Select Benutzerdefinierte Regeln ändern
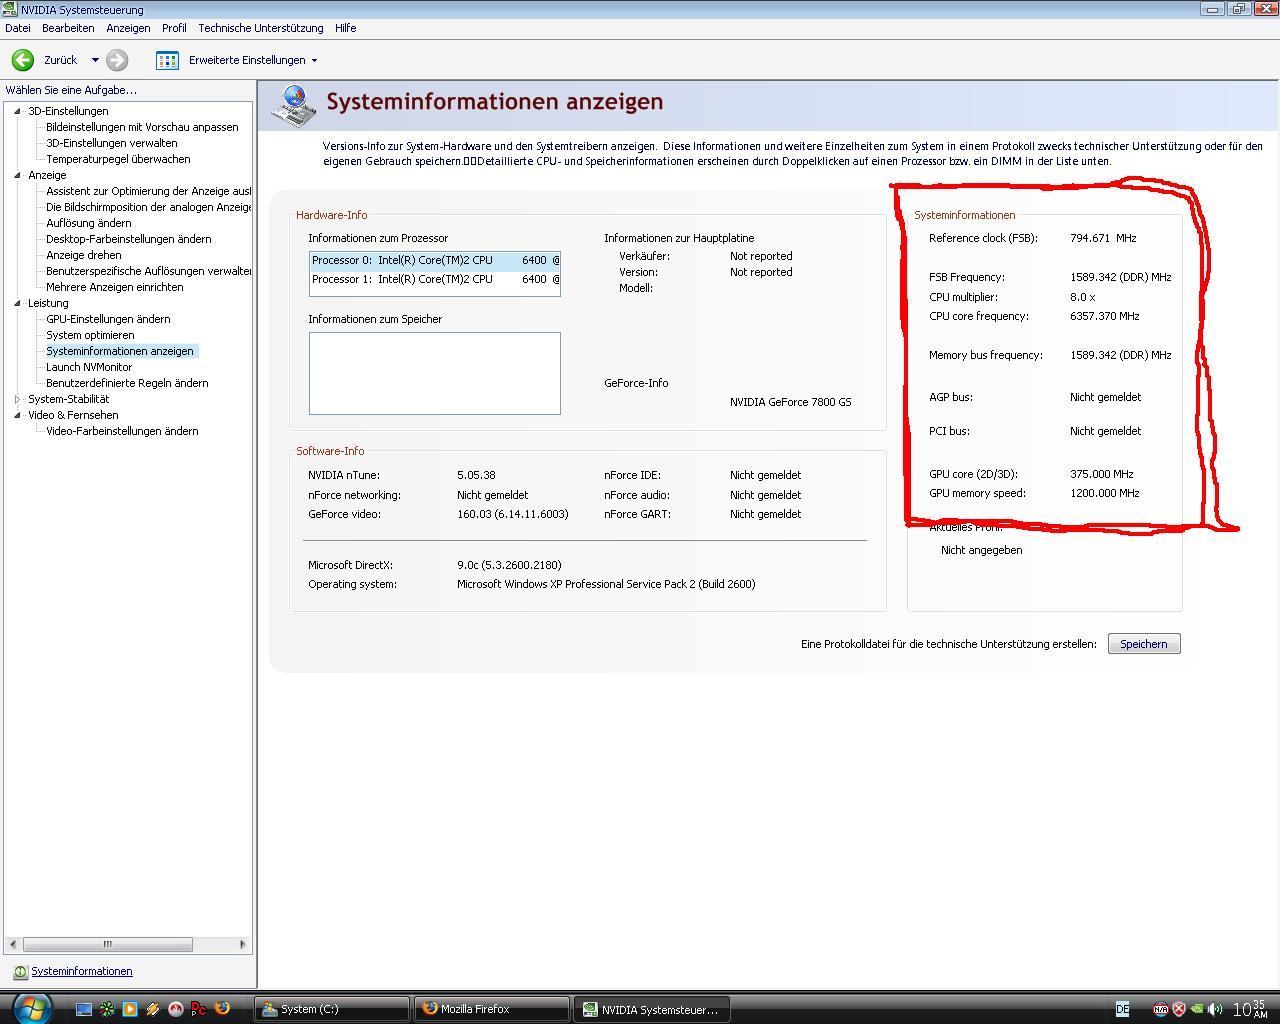The width and height of the screenshot is (1280, 1024). [127, 383]
